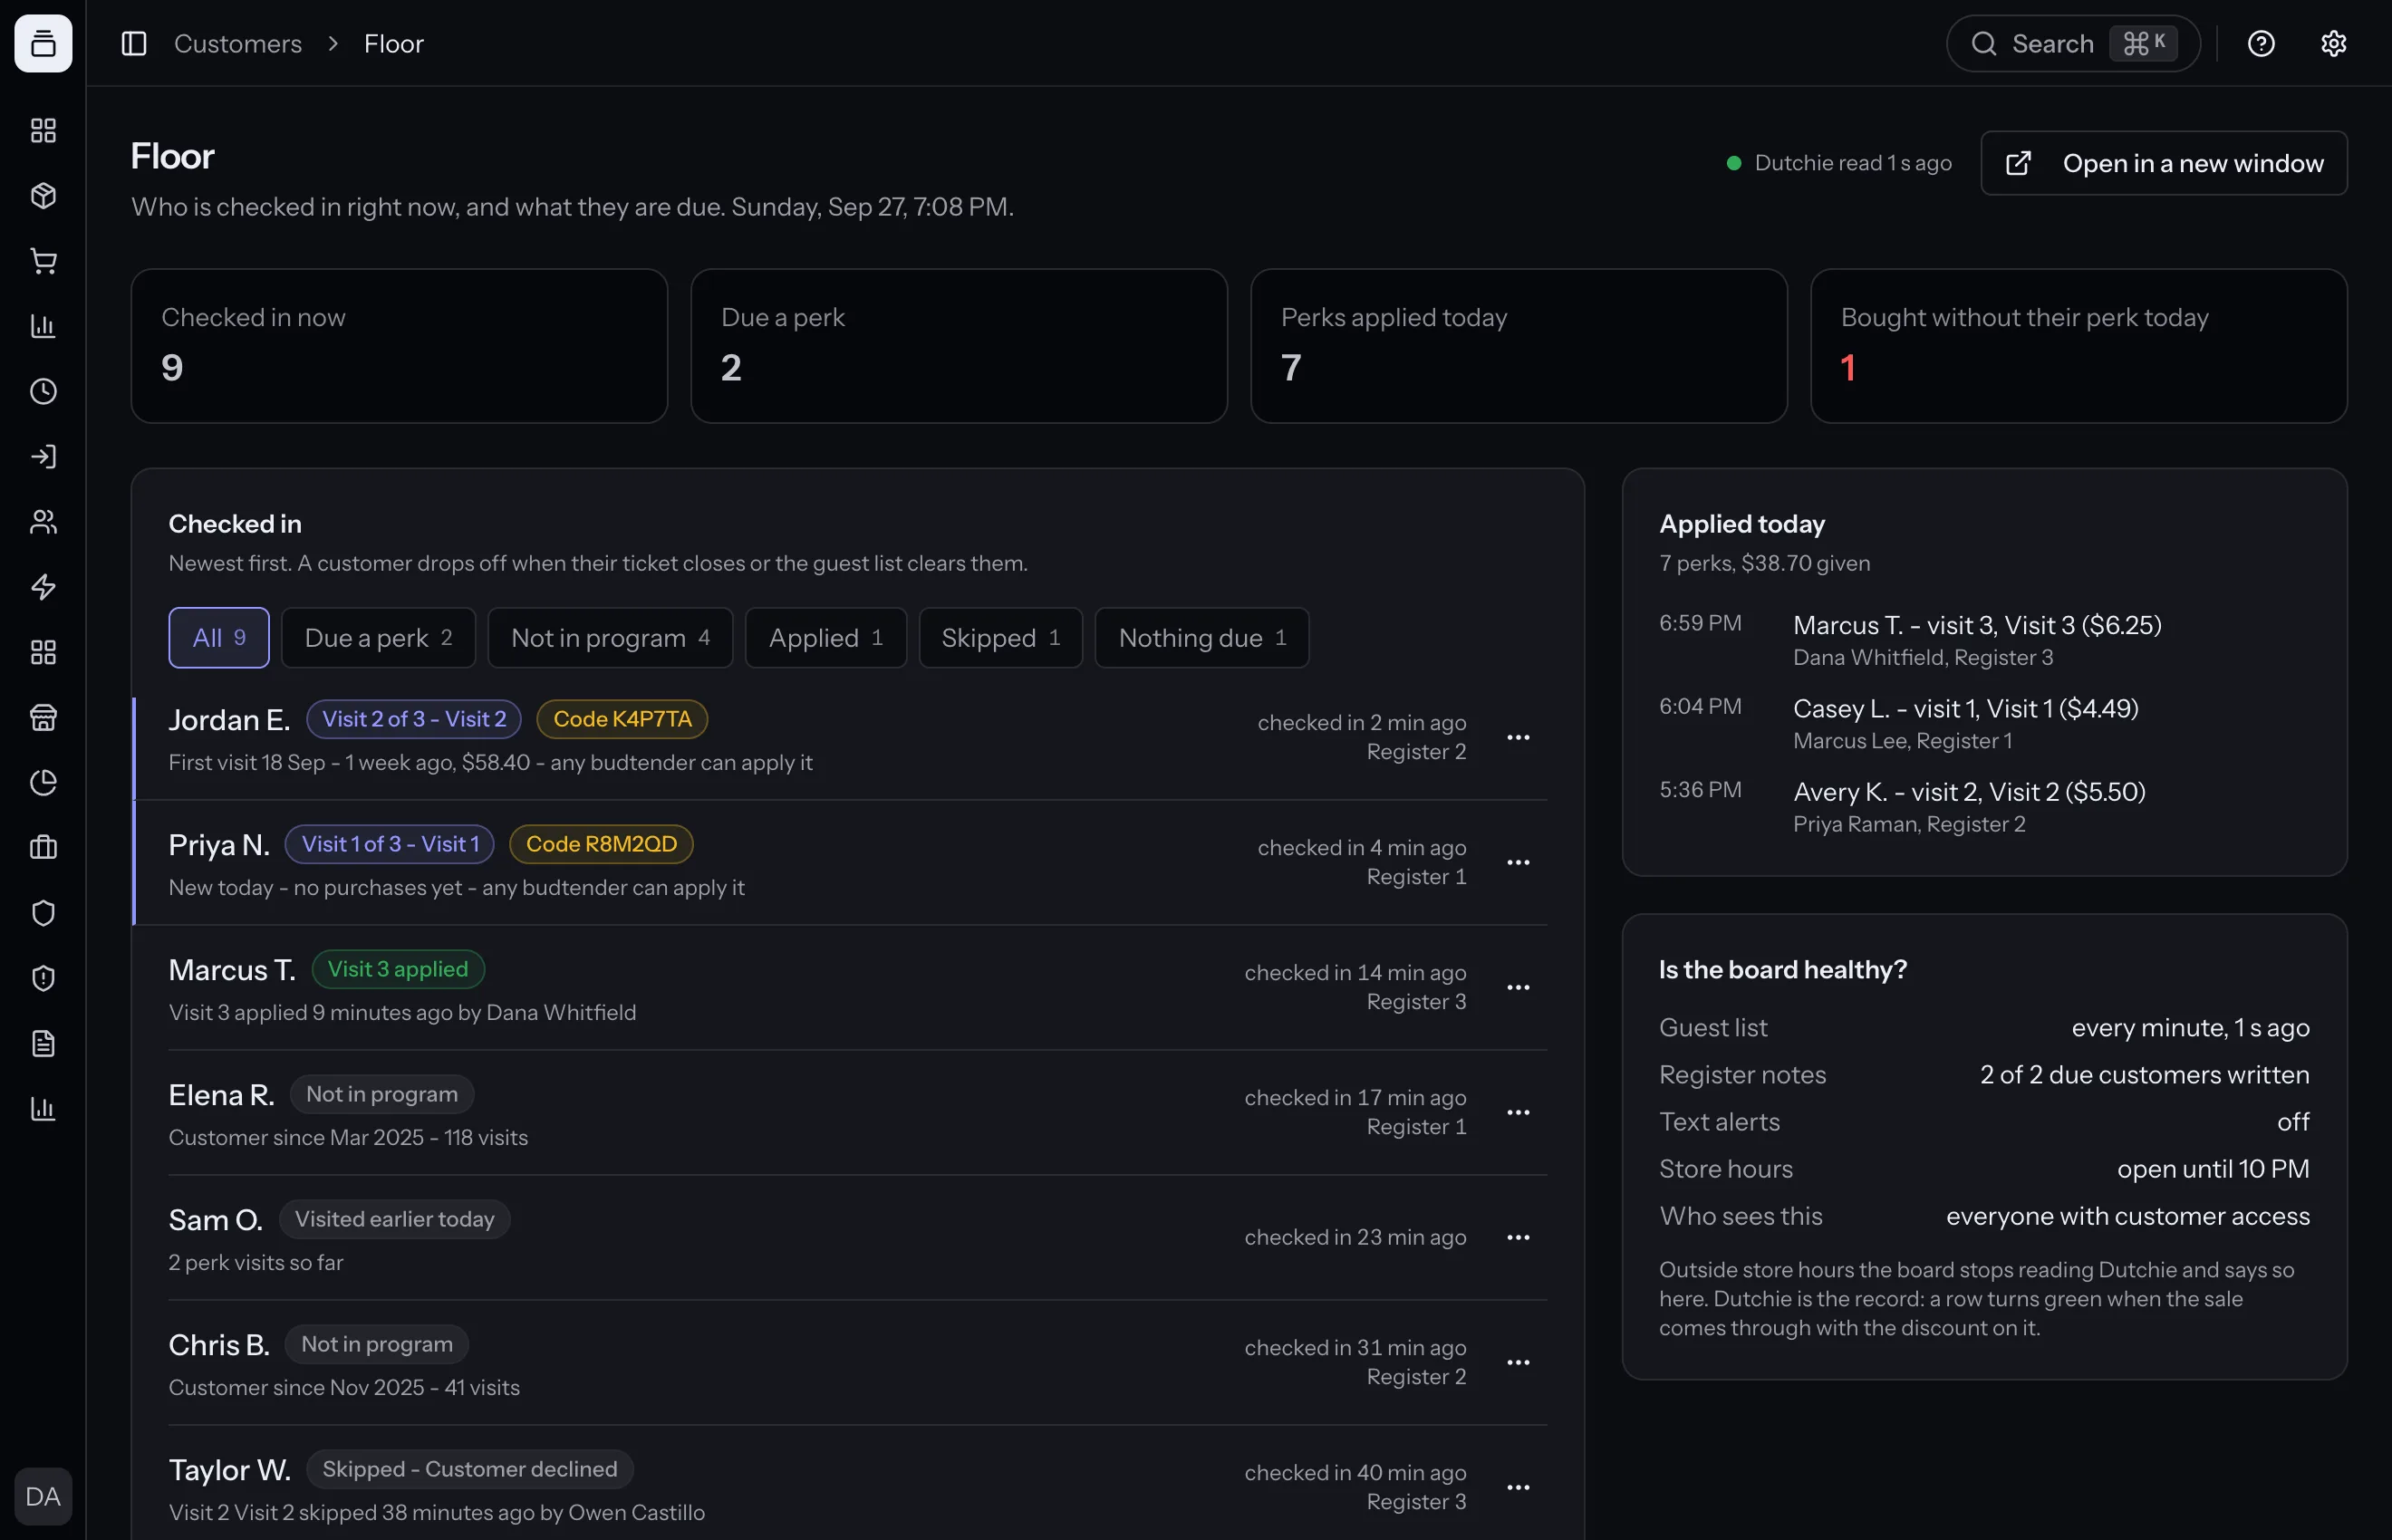This screenshot has width=2392, height=1540.
Task: Open the package box icon in sidebar
Action: click(43, 196)
